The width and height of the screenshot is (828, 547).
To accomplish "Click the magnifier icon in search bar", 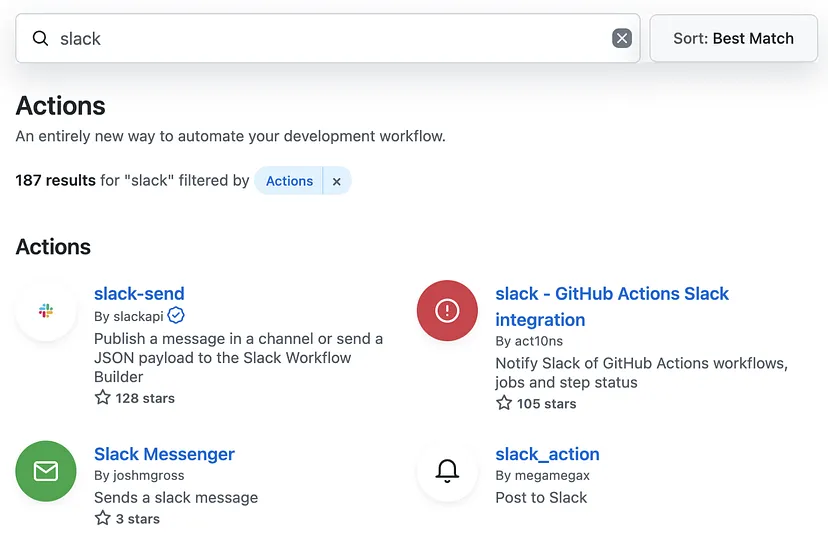I will click(40, 39).
